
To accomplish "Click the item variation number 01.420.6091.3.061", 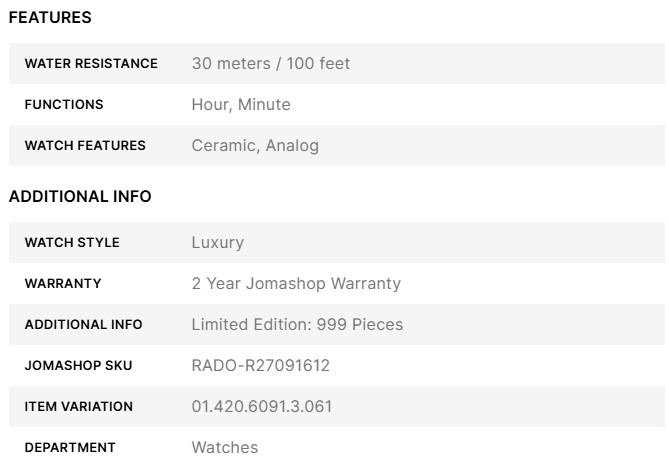I will tap(262, 407).
